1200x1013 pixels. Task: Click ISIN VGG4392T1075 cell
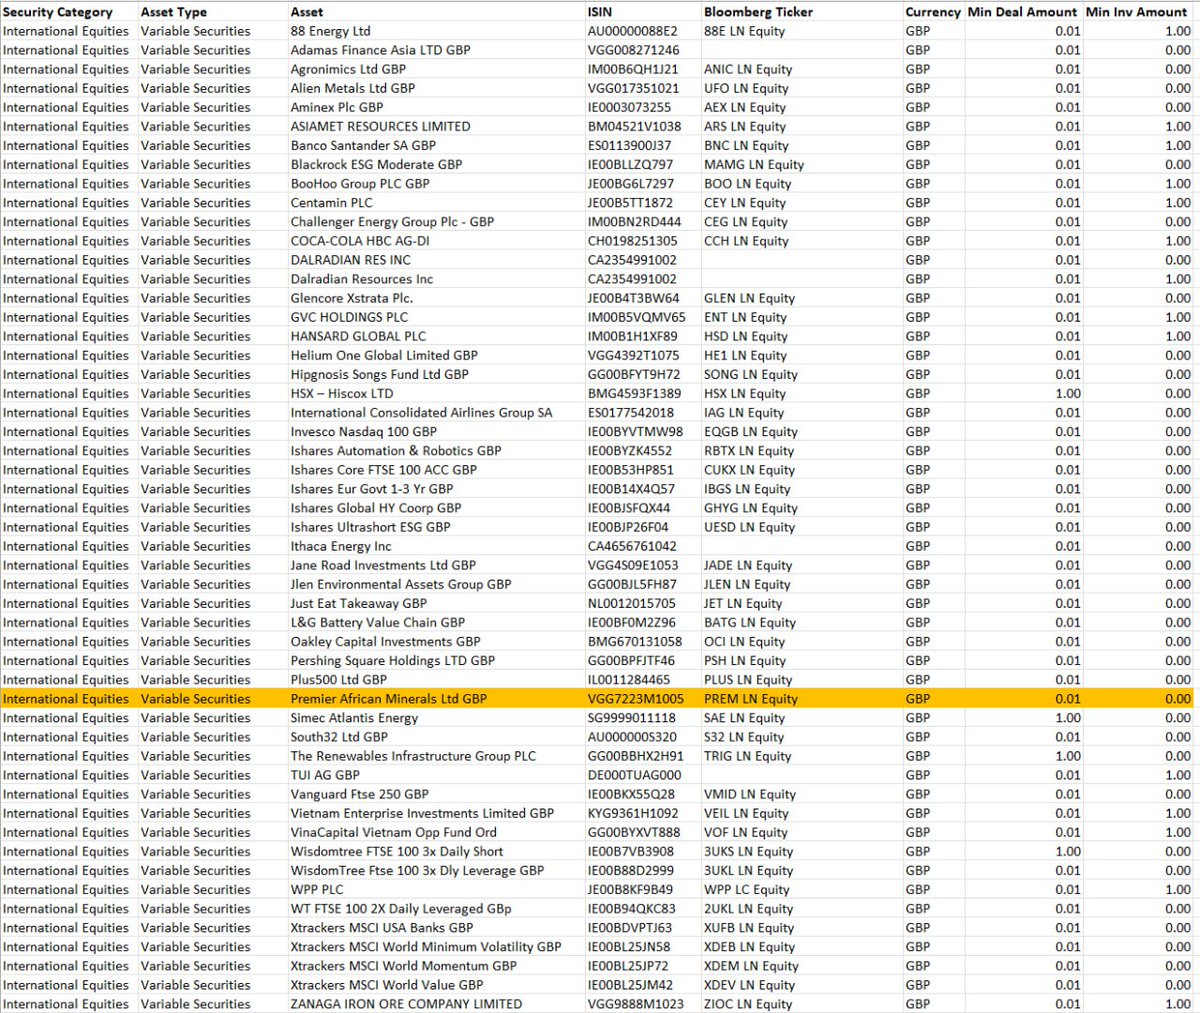click(x=633, y=355)
